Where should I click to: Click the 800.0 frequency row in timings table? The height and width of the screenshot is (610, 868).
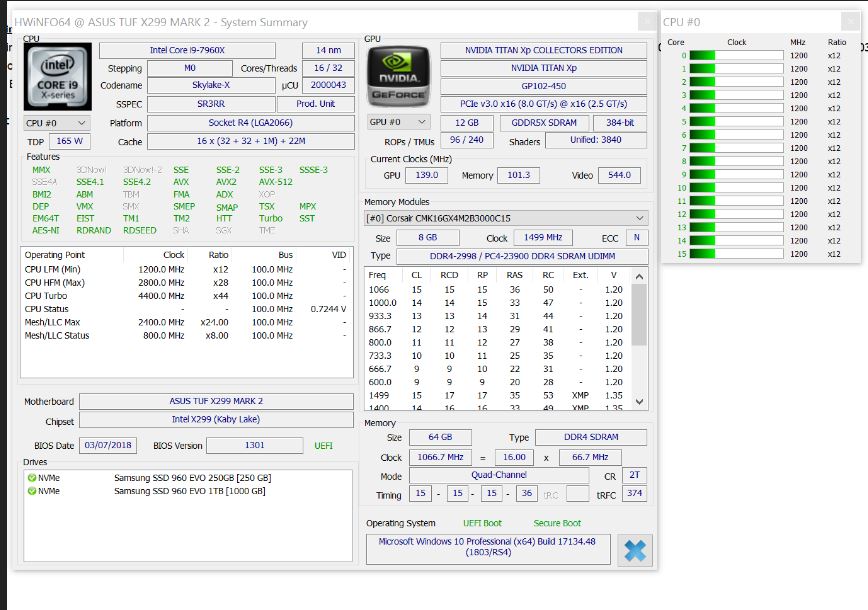497,343
